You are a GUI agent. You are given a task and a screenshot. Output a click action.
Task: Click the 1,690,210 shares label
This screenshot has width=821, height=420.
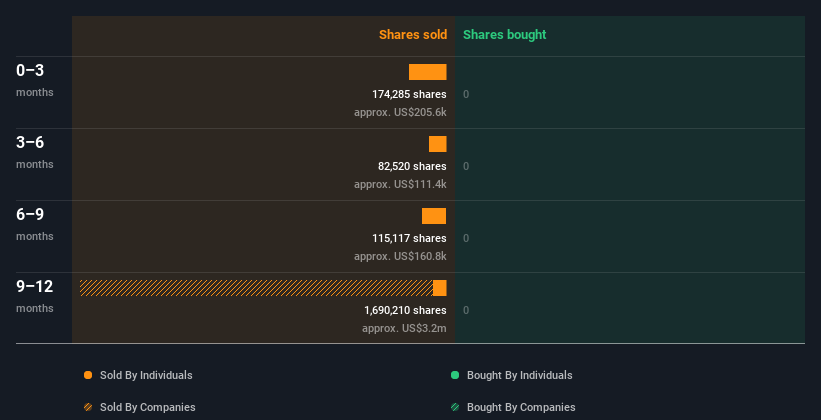405,310
